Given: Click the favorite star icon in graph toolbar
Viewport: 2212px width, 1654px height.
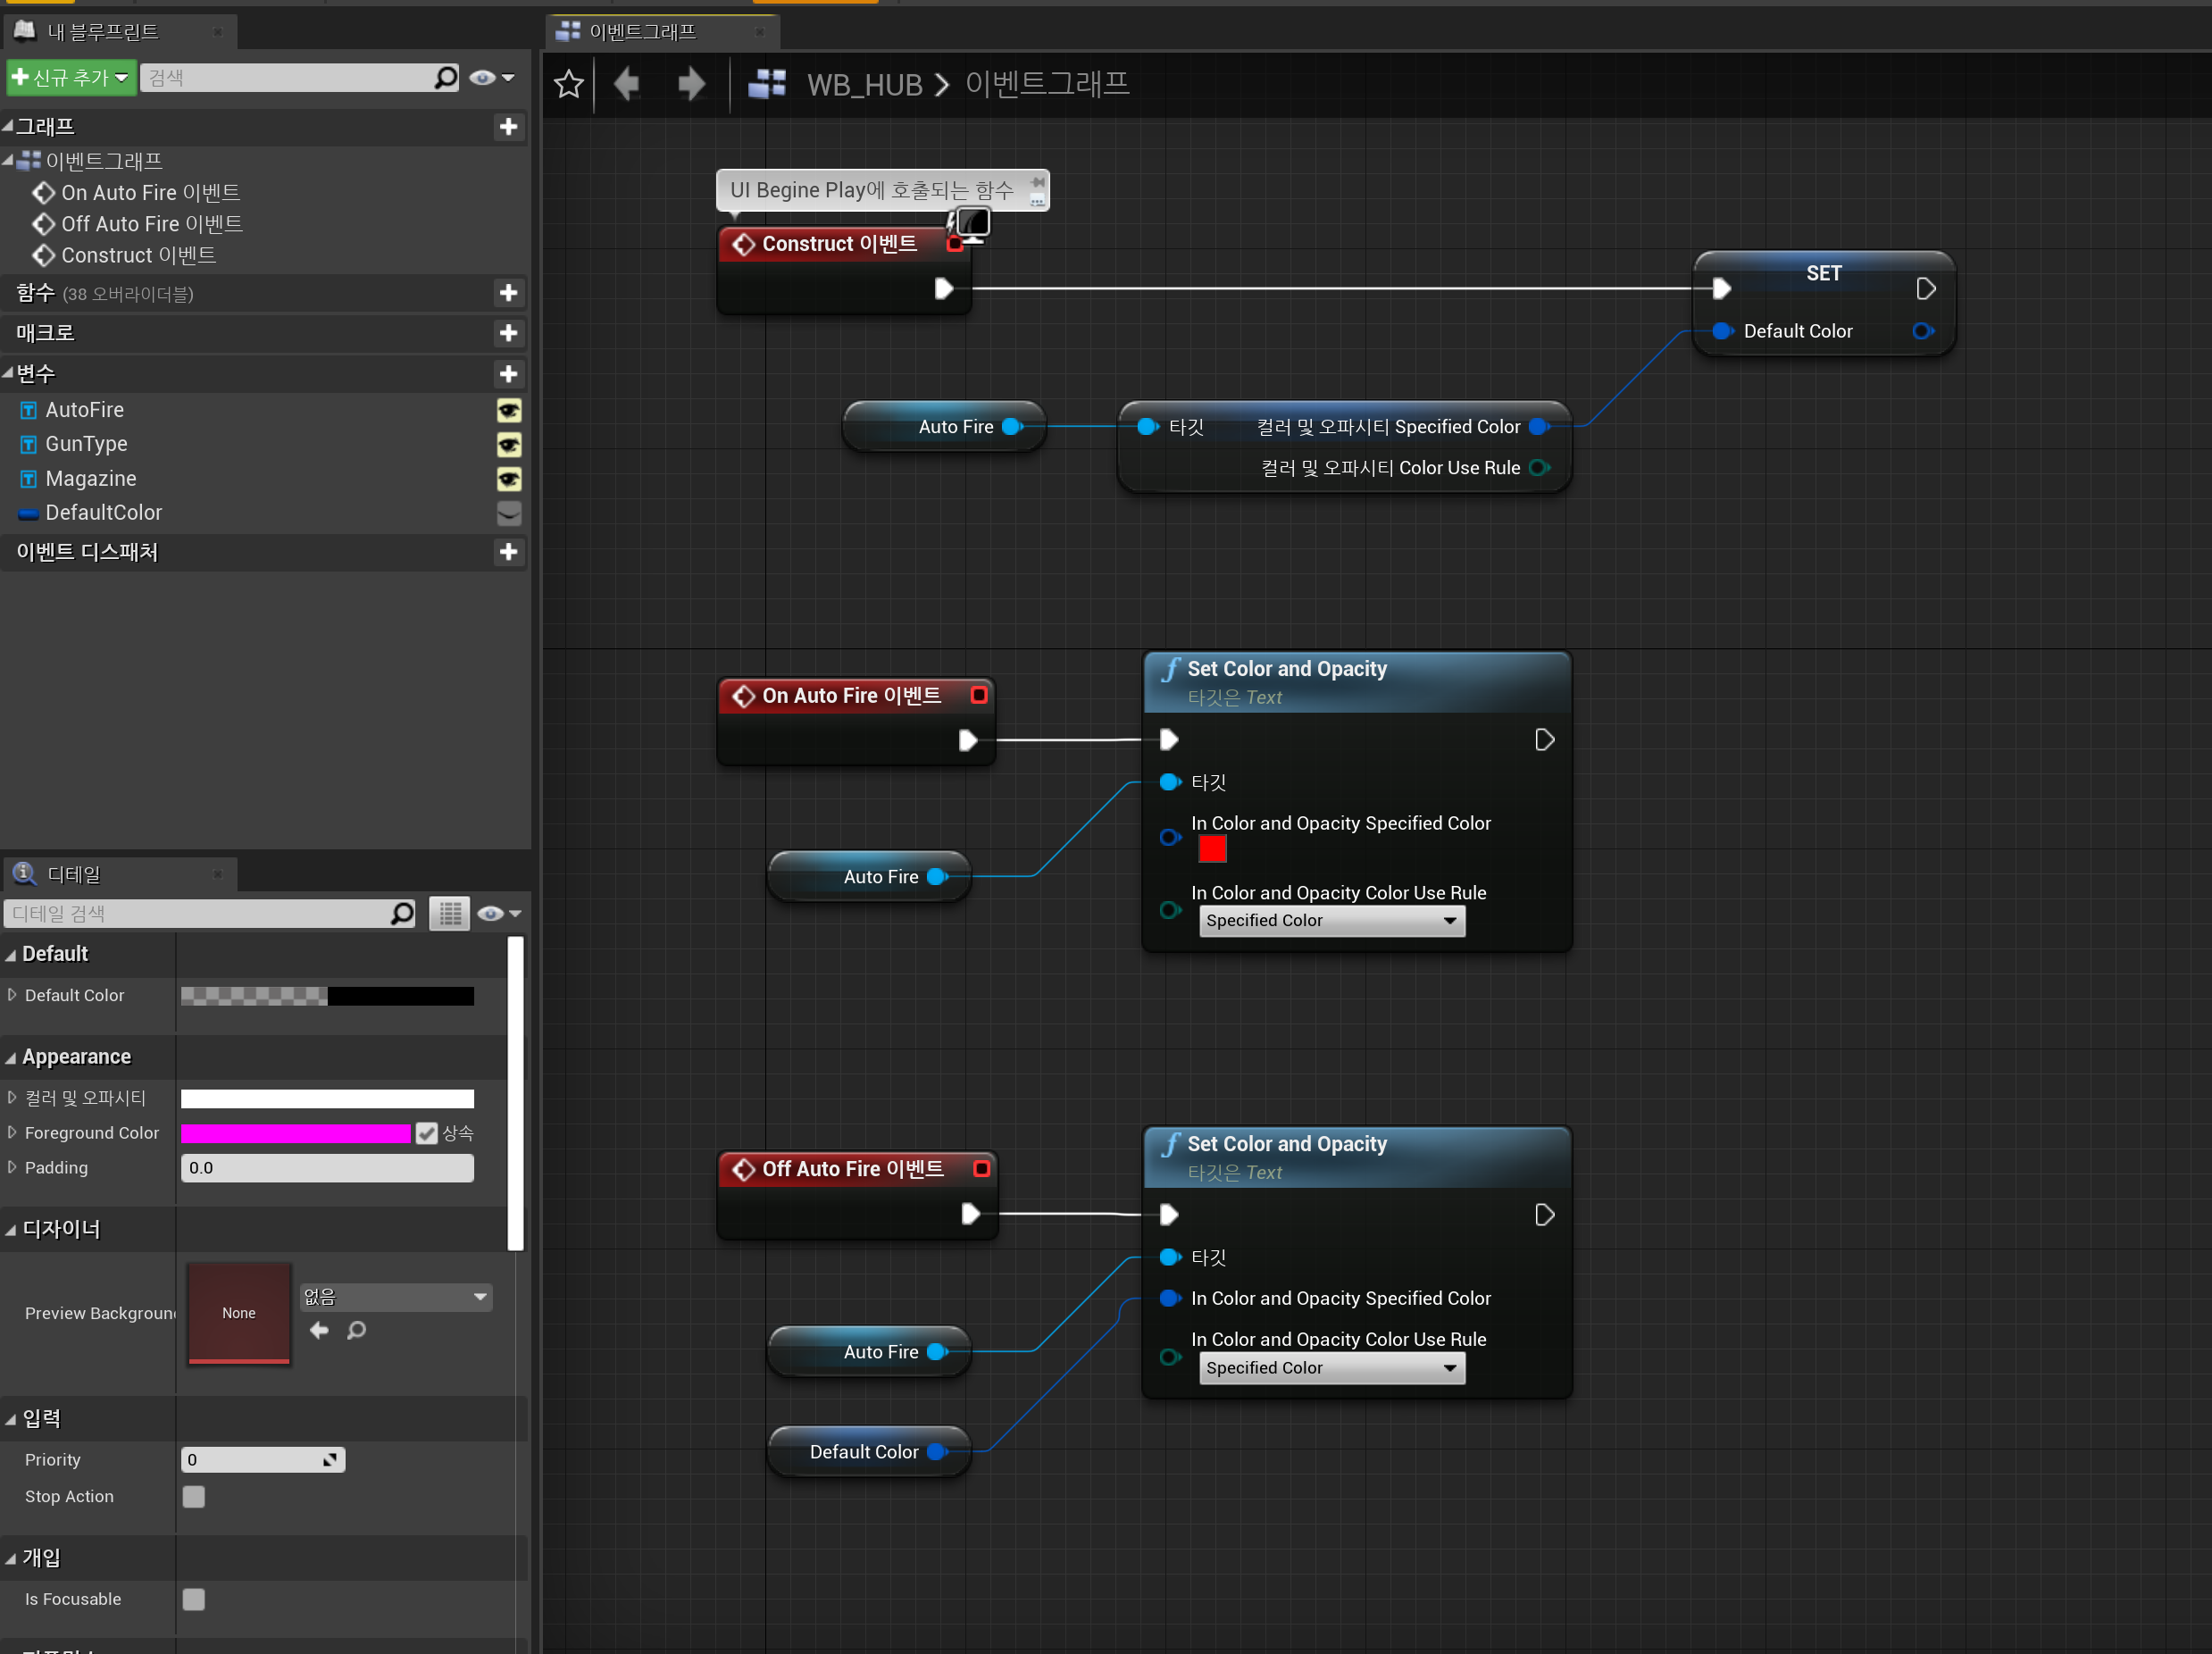Looking at the screenshot, I should [568, 84].
